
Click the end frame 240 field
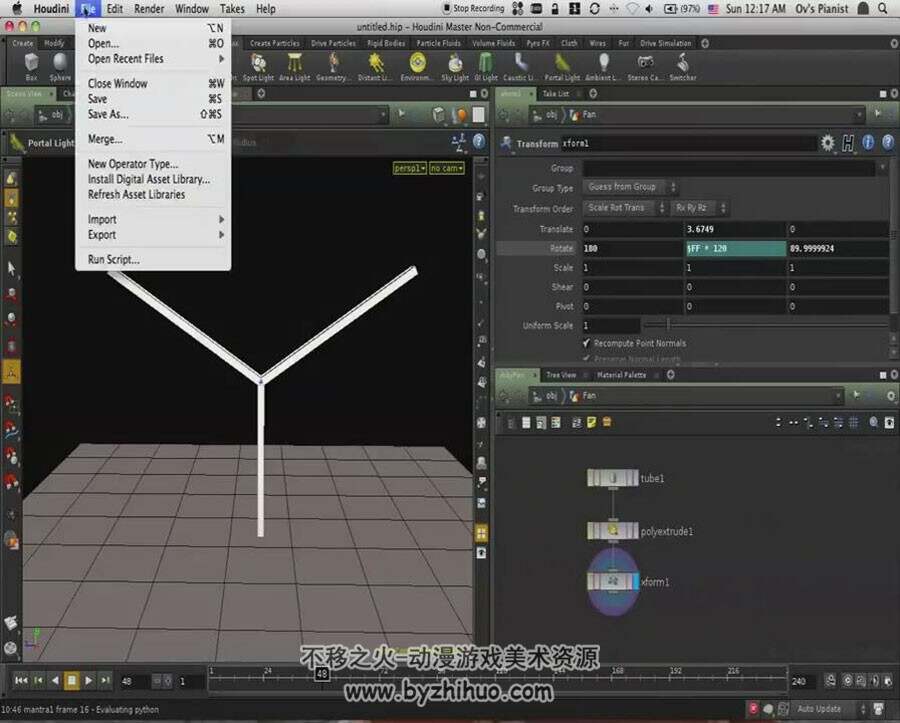coord(802,681)
